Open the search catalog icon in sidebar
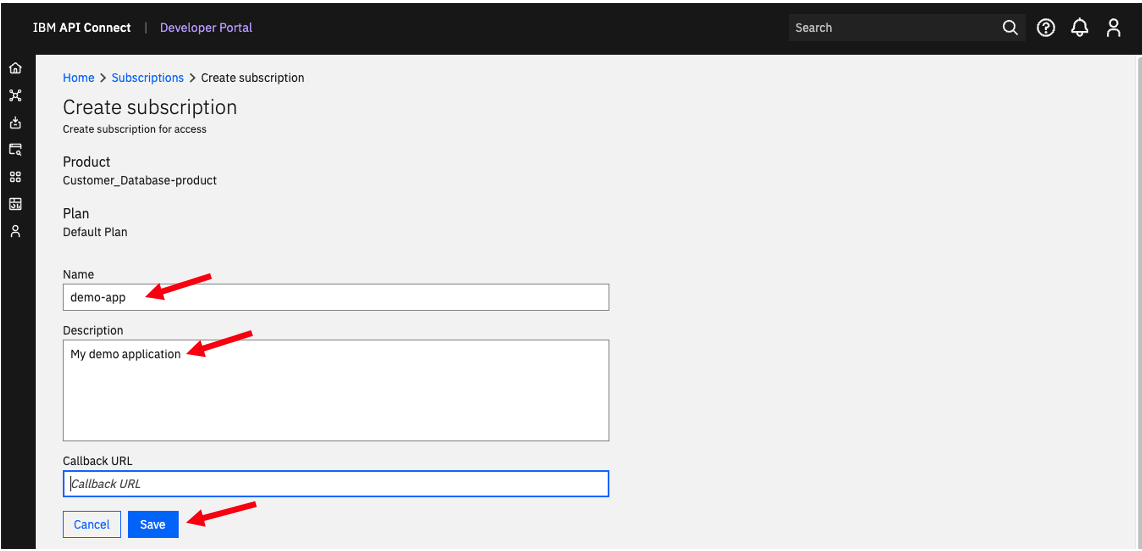Viewport: 1142px width, 551px height. click(15, 150)
